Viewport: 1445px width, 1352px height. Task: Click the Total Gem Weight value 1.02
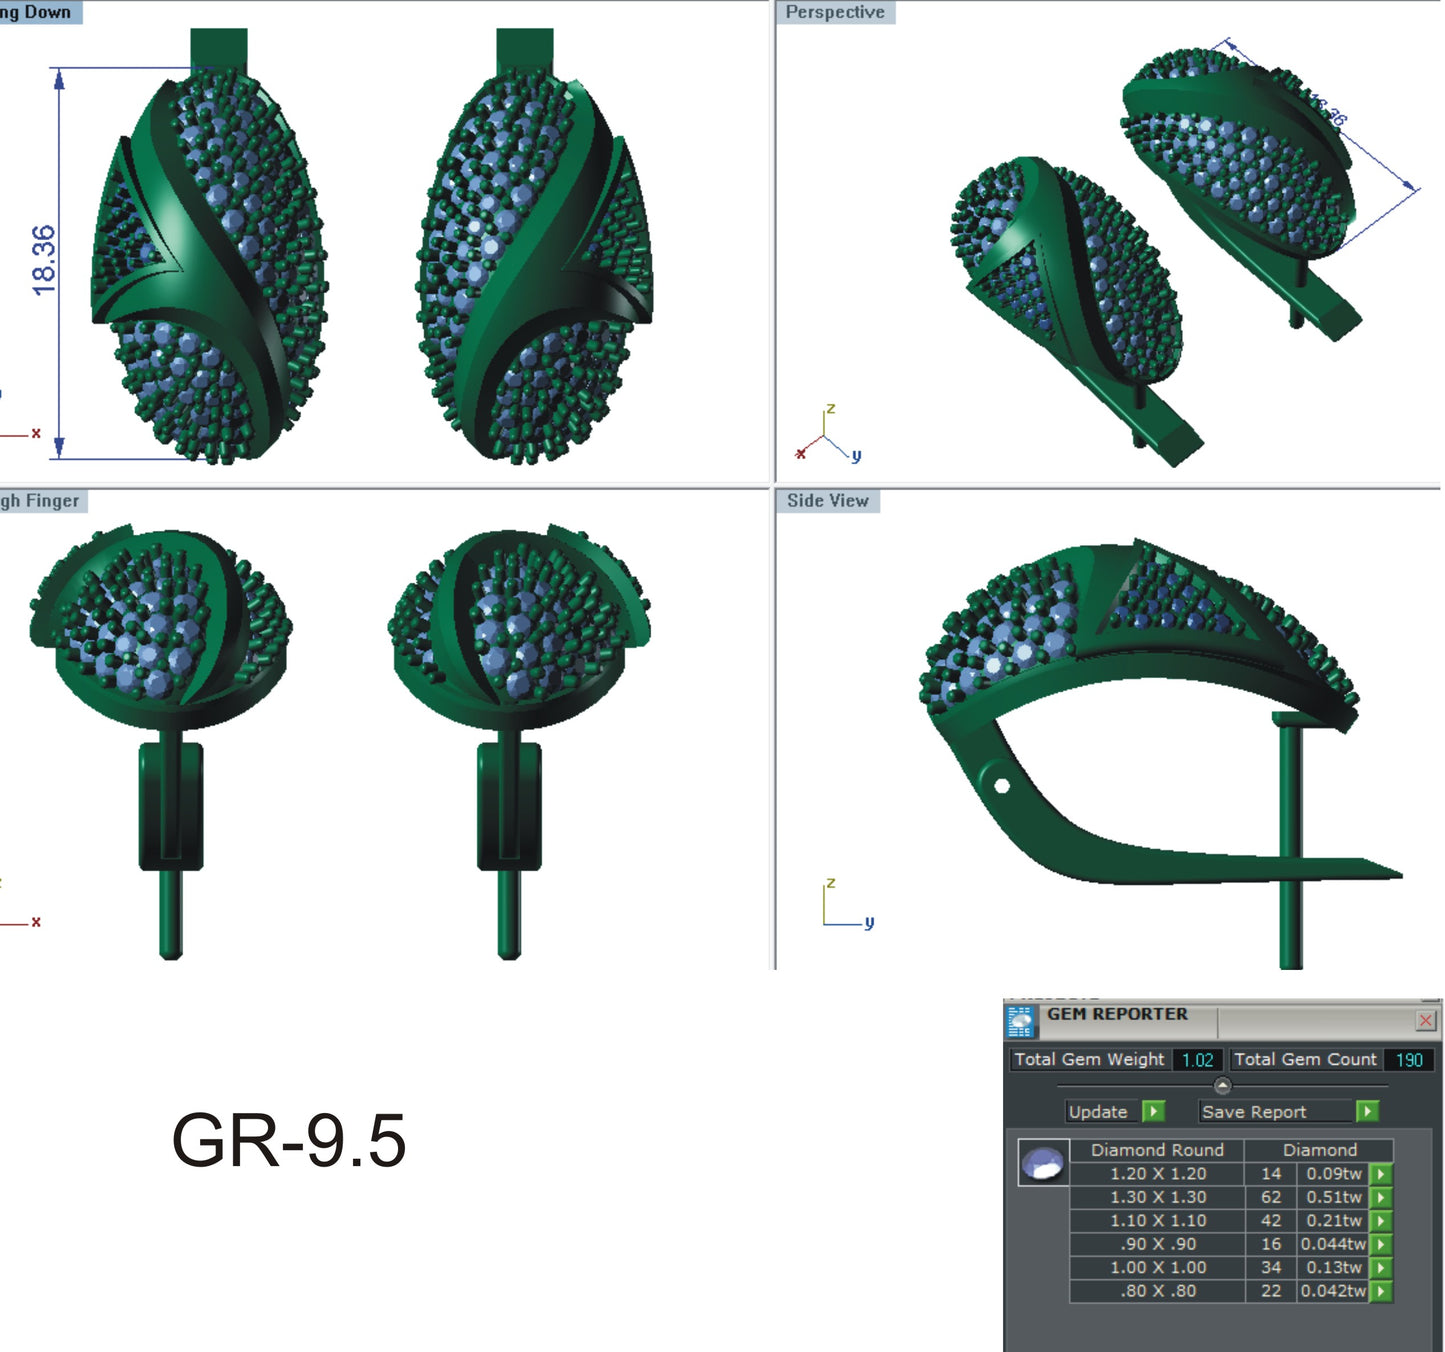coord(1197,1060)
